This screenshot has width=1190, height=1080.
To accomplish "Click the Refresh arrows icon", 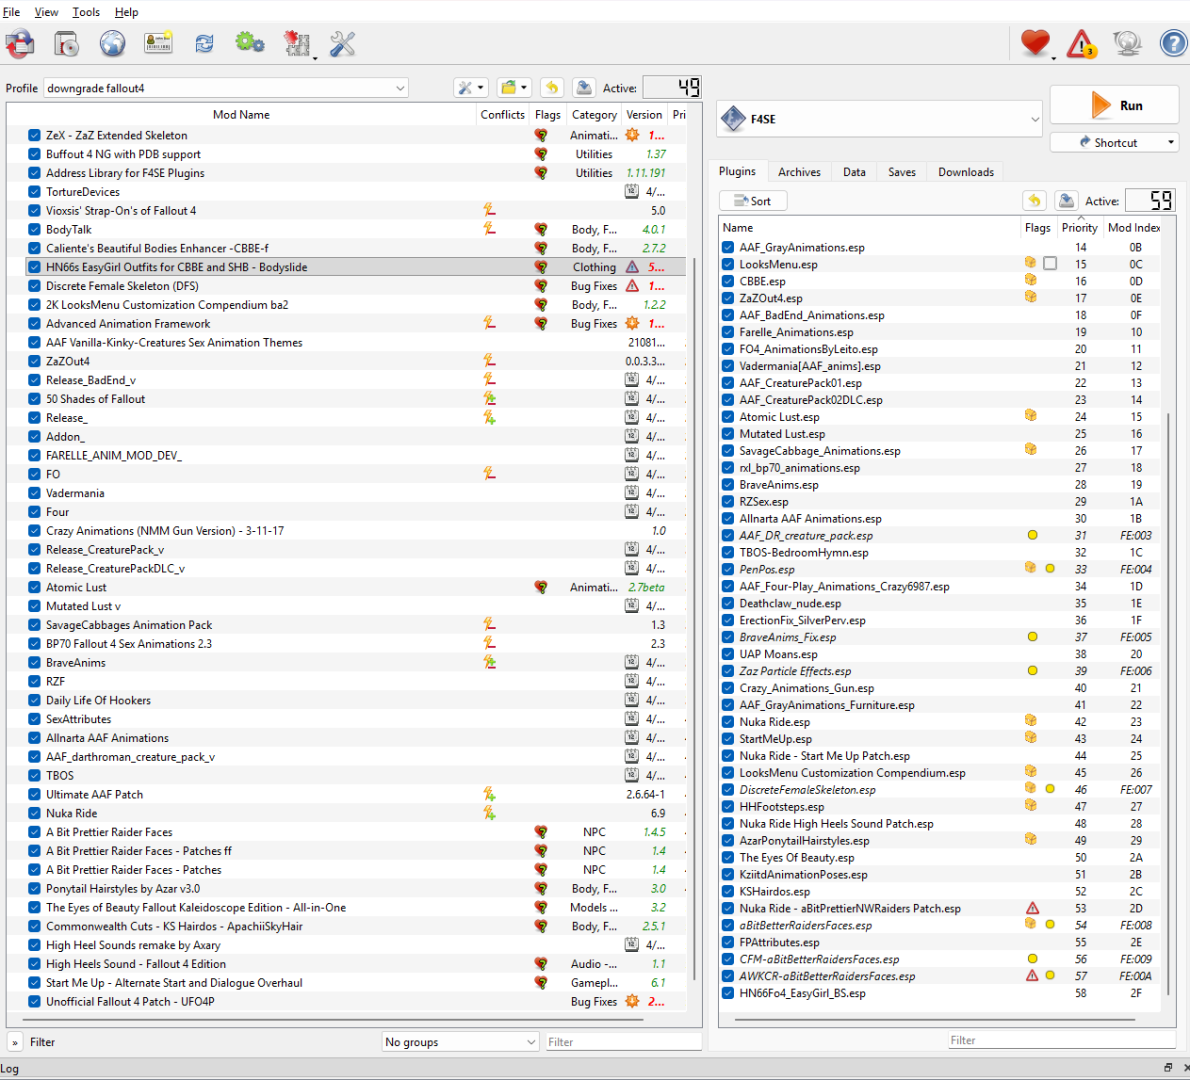I will point(204,44).
